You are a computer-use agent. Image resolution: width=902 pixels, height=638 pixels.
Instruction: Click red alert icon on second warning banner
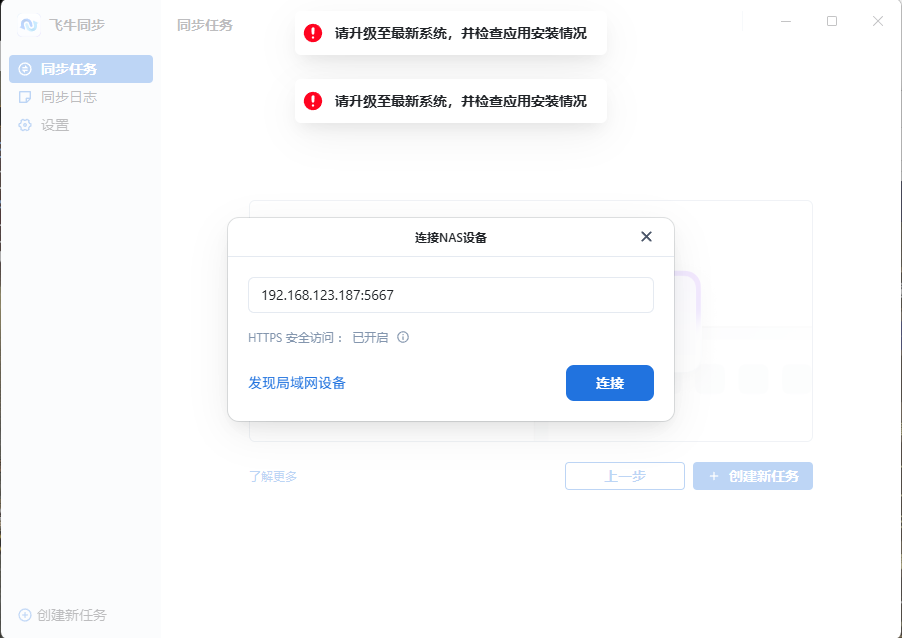point(311,101)
